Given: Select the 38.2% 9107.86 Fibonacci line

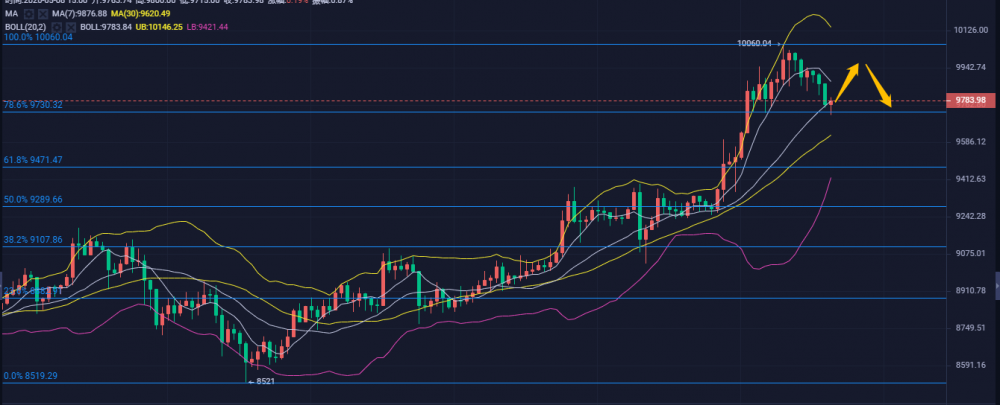Looking at the screenshot, I should [34, 240].
